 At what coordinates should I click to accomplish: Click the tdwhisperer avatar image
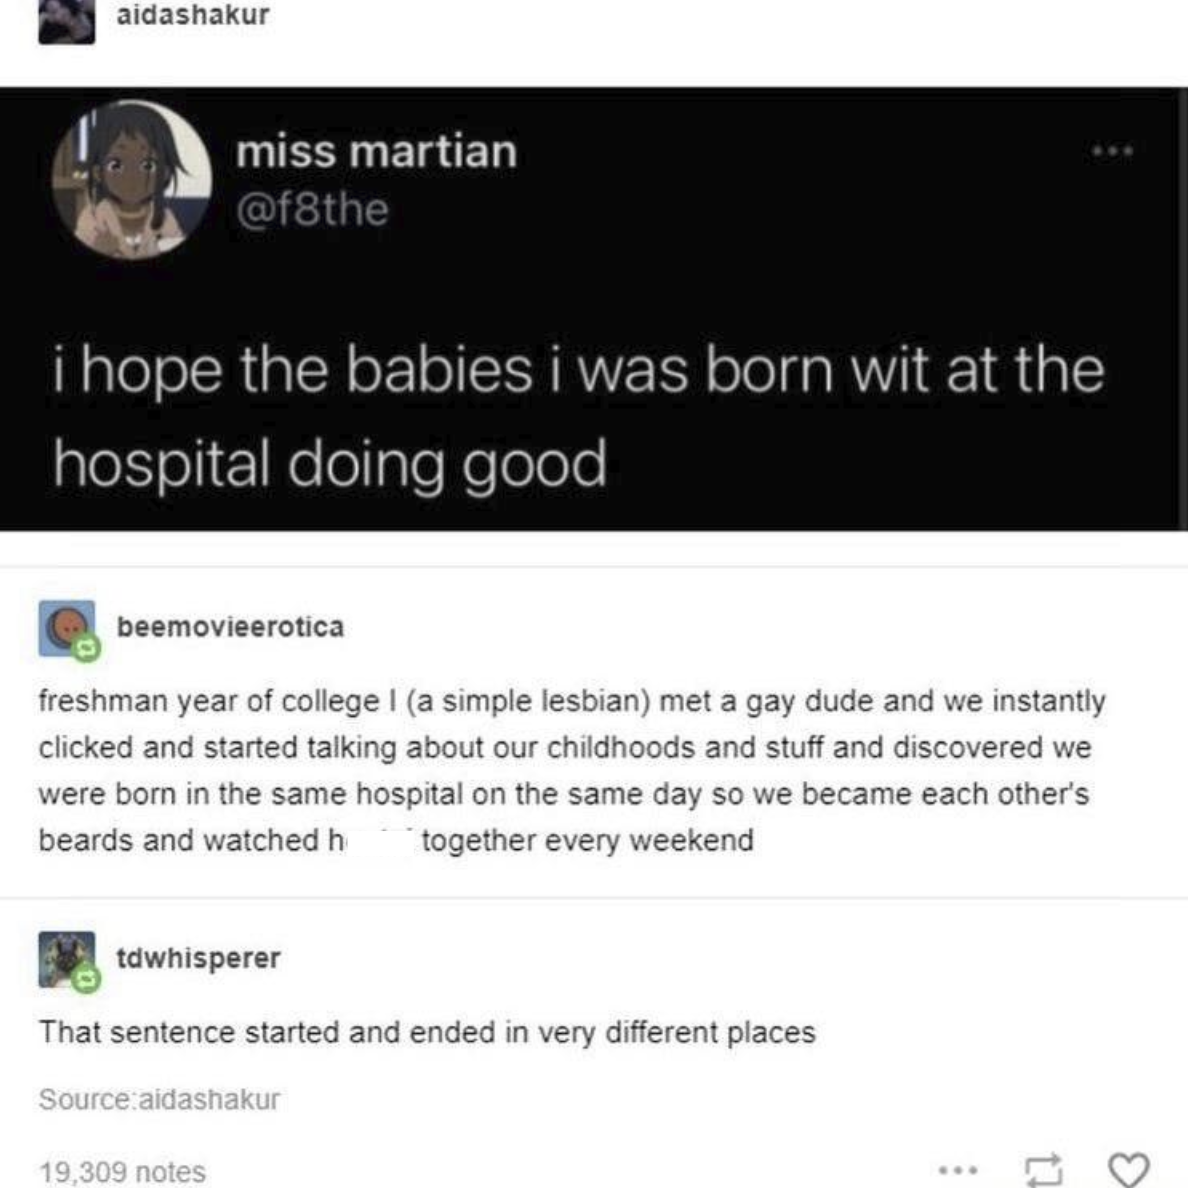pyautogui.click(x=64, y=957)
